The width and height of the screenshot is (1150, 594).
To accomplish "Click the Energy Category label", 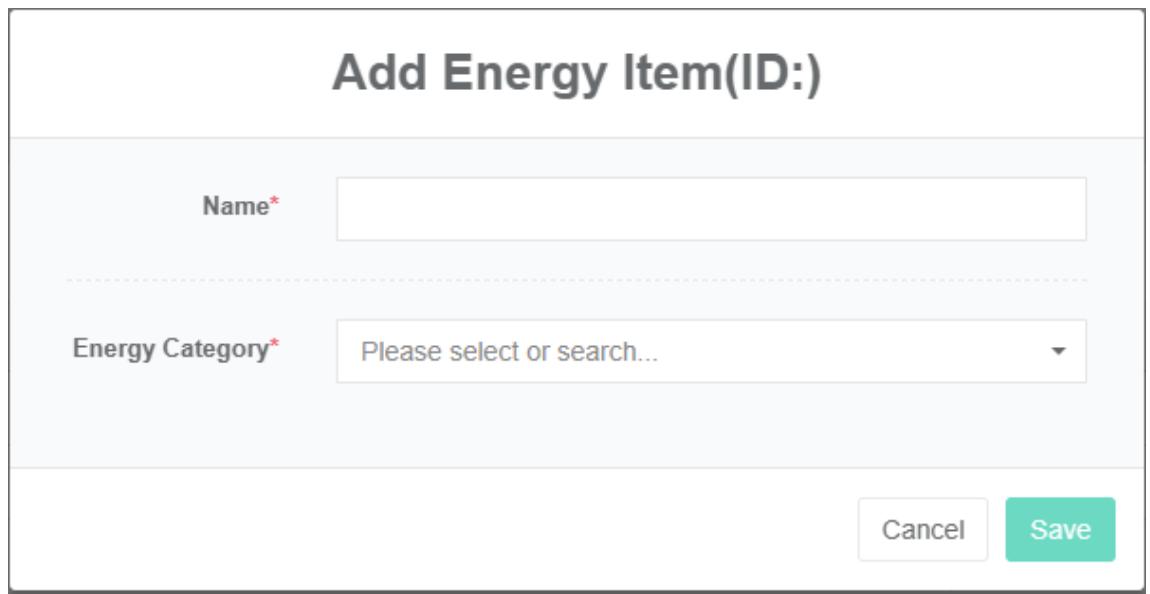I will click(x=171, y=349).
